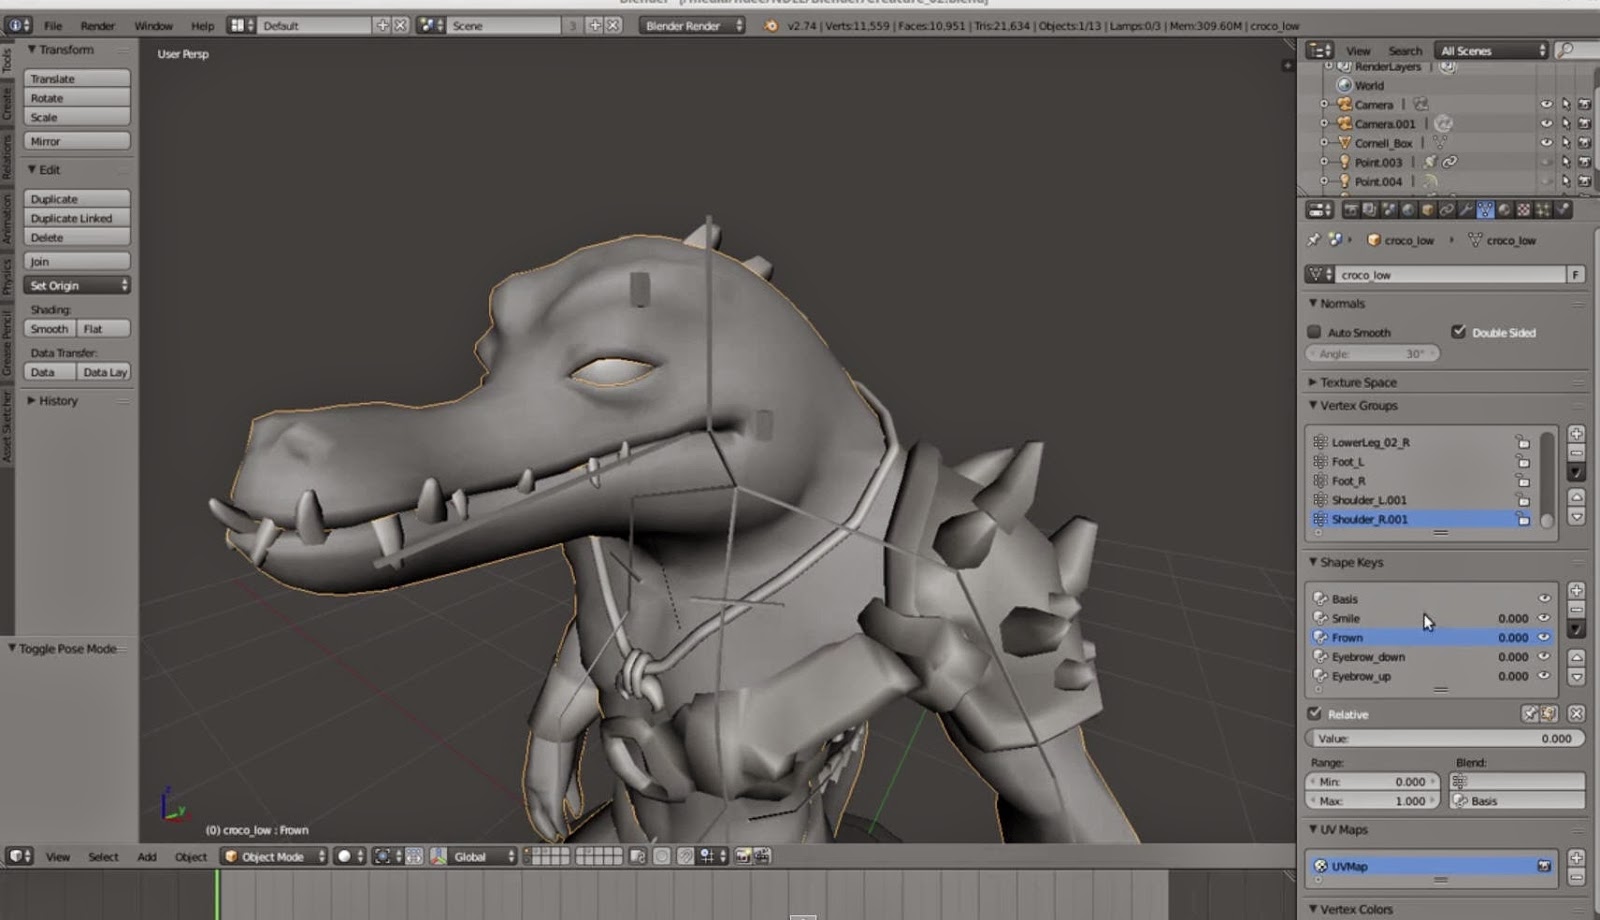This screenshot has height=920, width=1600.
Task: Open the Blender Render engine dropdown
Action: tap(692, 26)
